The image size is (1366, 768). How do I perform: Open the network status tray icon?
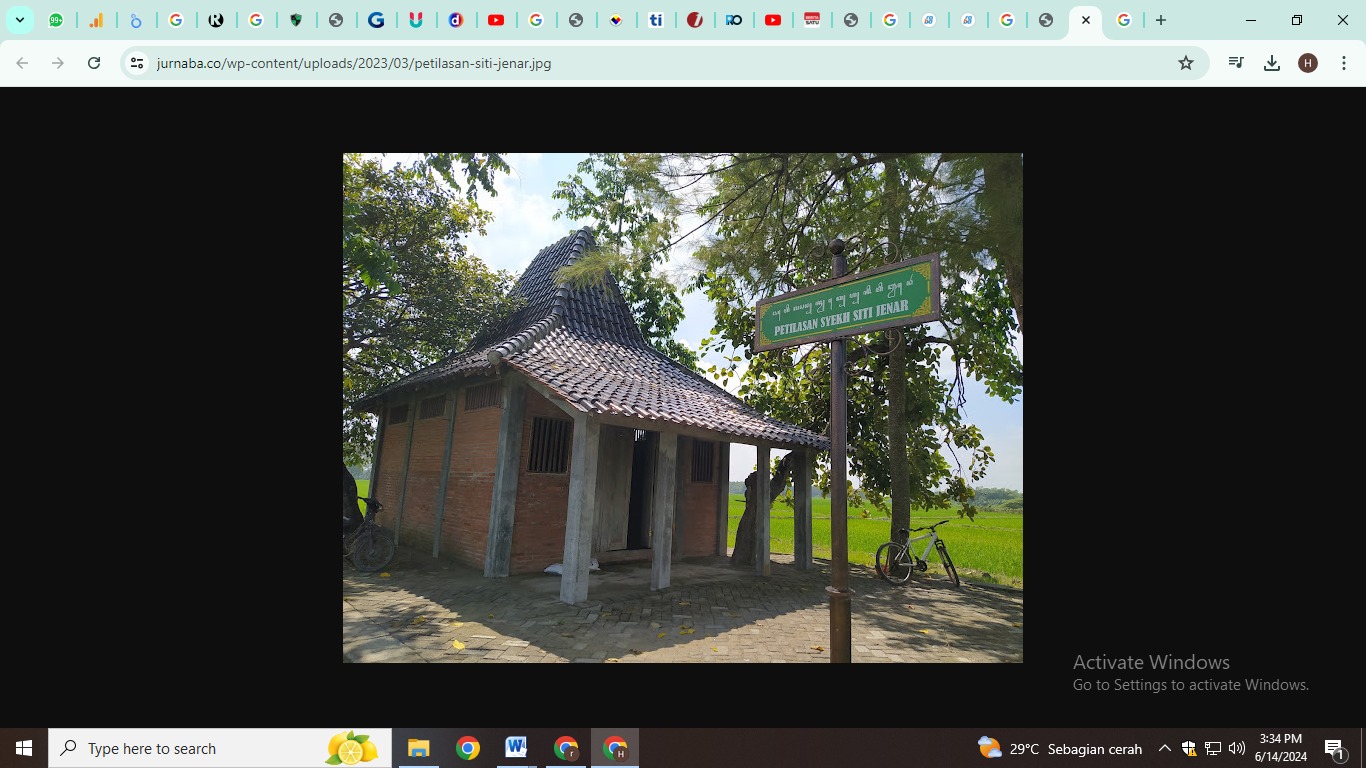1213,748
